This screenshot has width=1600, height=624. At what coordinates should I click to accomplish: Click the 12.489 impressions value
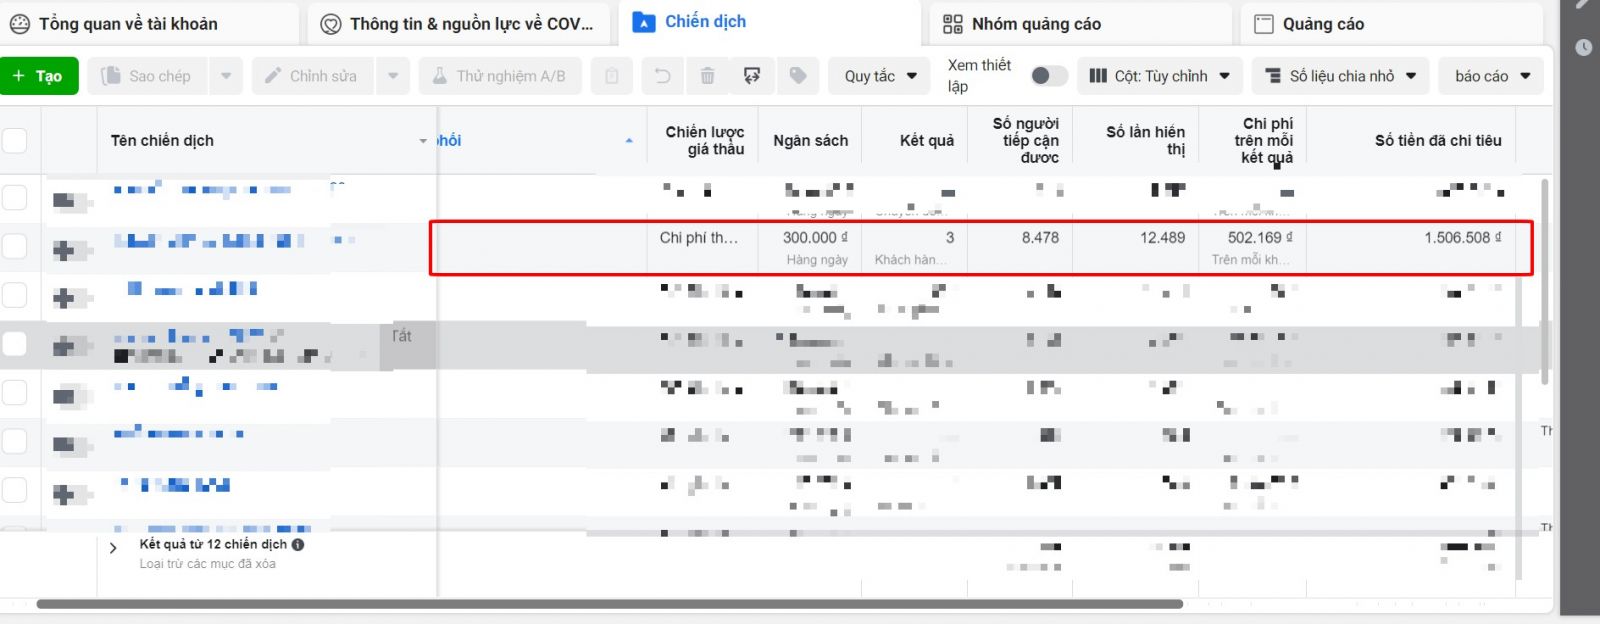coord(1162,238)
